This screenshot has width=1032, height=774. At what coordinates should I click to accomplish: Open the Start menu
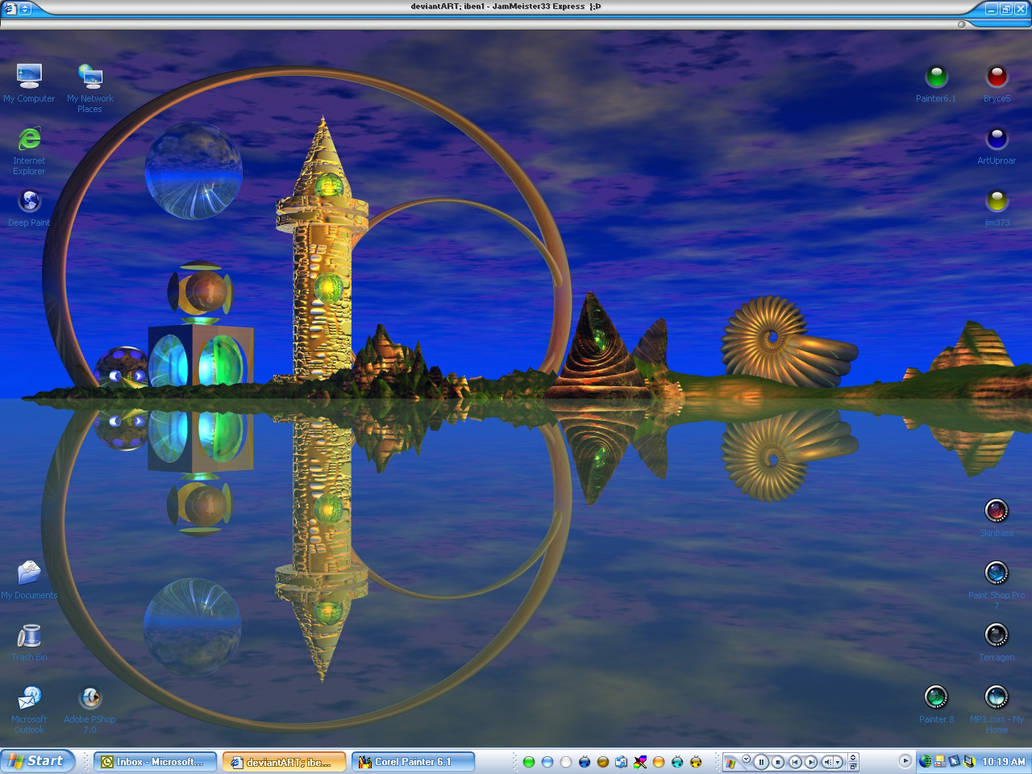tap(38, 761)
